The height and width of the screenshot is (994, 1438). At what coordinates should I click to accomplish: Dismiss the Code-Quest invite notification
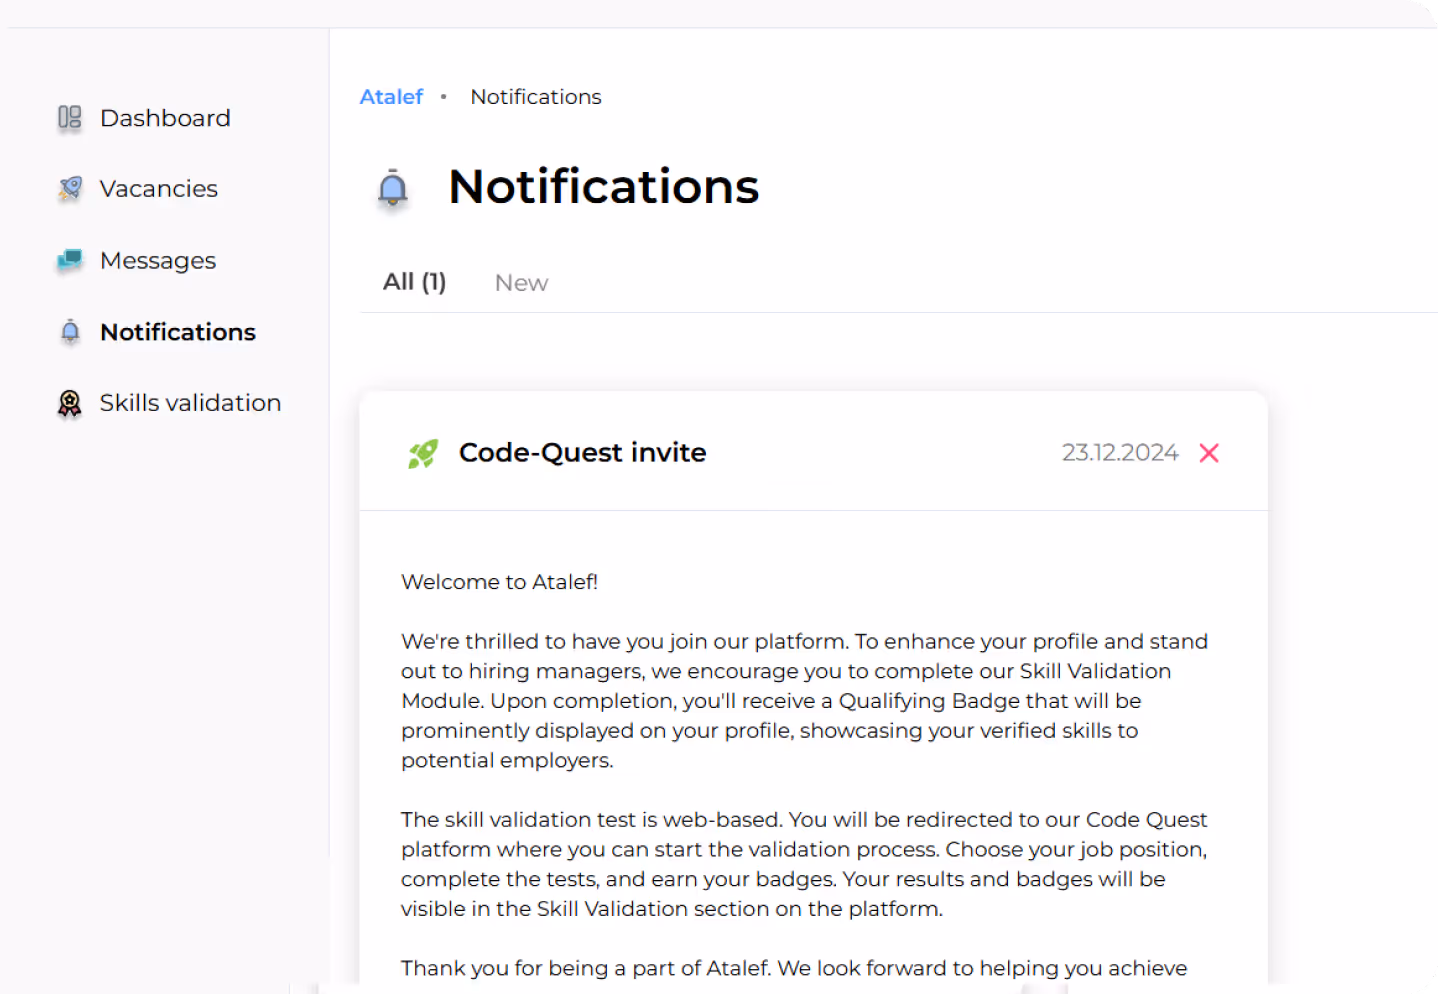[x=1209, y=452]
